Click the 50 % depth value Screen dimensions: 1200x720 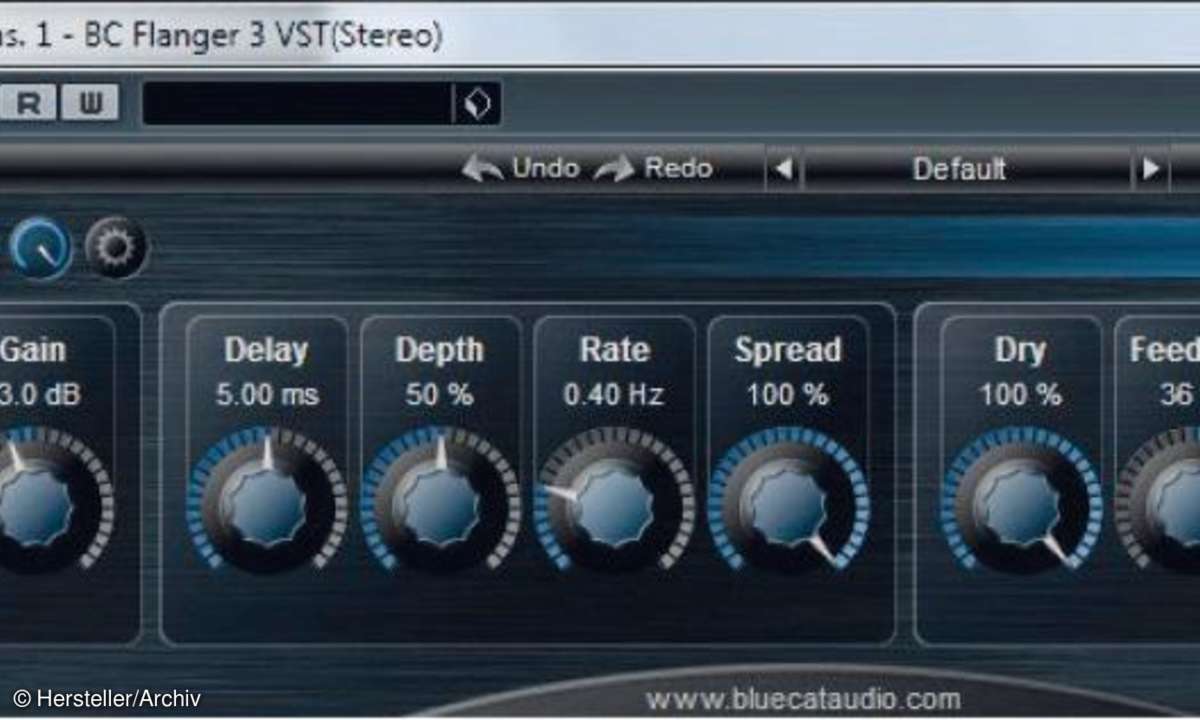[x=439, y=395]
